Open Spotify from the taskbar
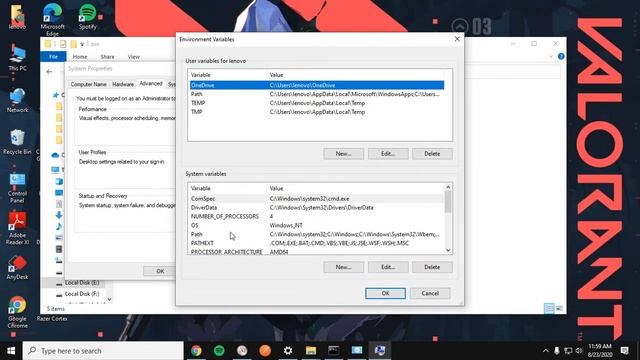 click(219, 351)
